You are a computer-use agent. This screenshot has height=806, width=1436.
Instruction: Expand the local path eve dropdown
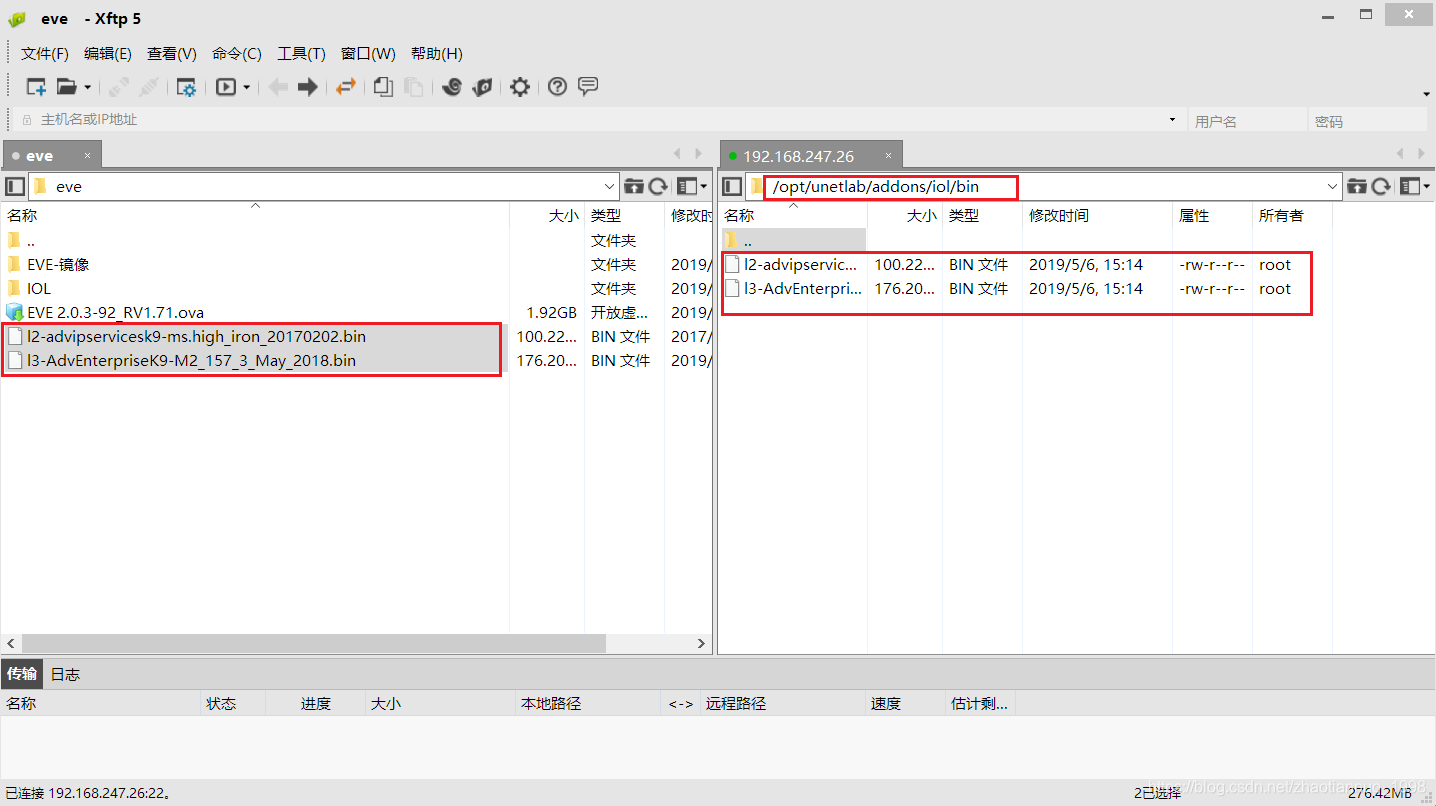point(610,186)
